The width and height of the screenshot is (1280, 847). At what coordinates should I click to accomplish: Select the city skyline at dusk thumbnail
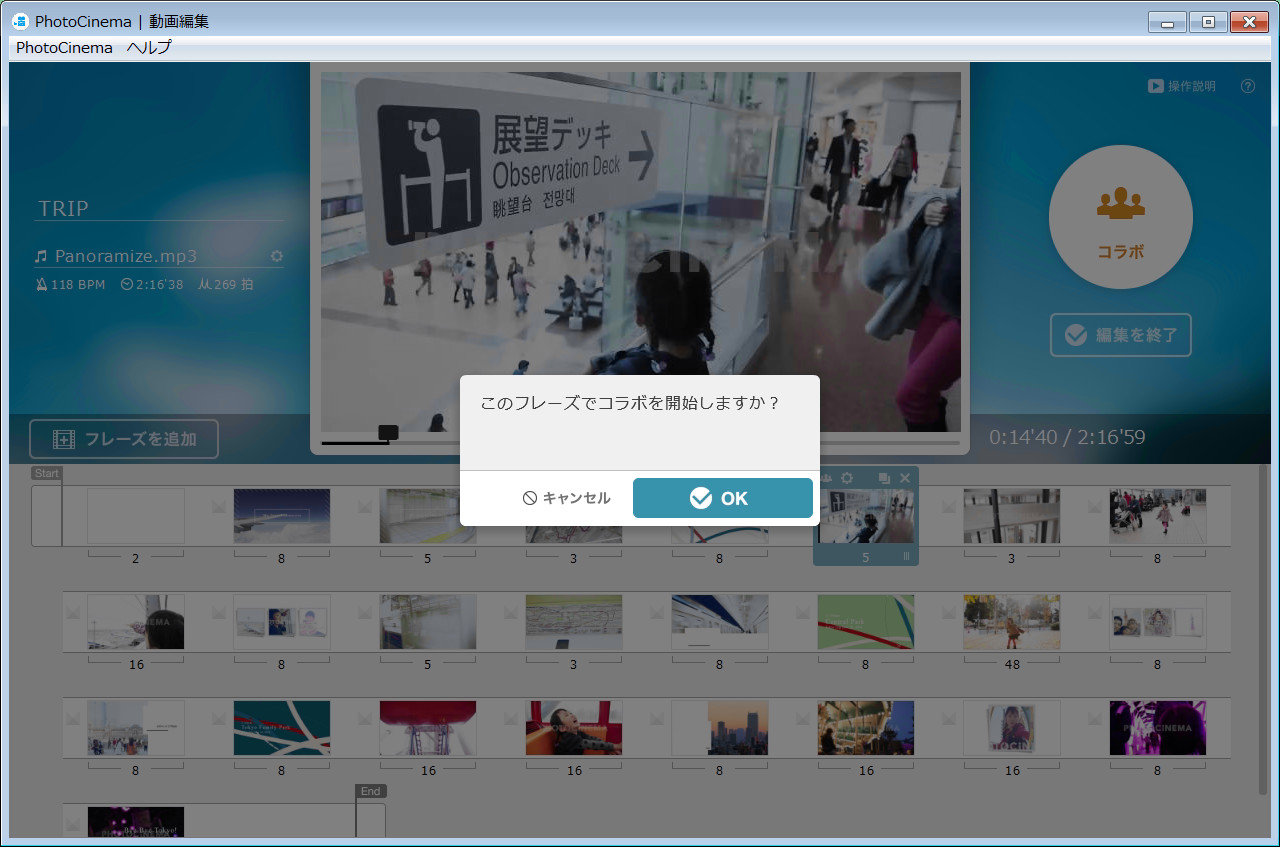720,728
